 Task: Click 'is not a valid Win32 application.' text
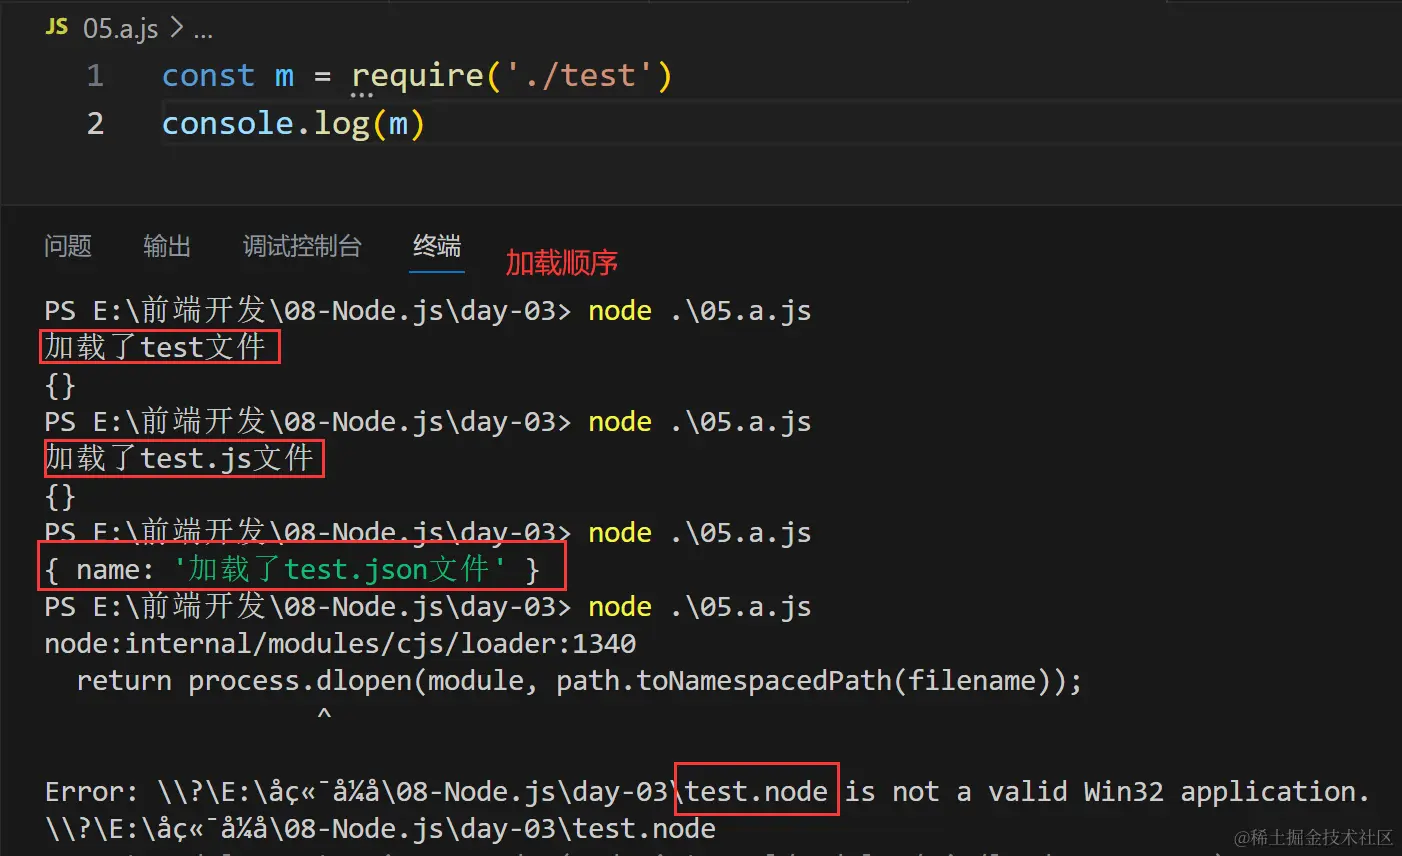click(x=1107, y=792)
